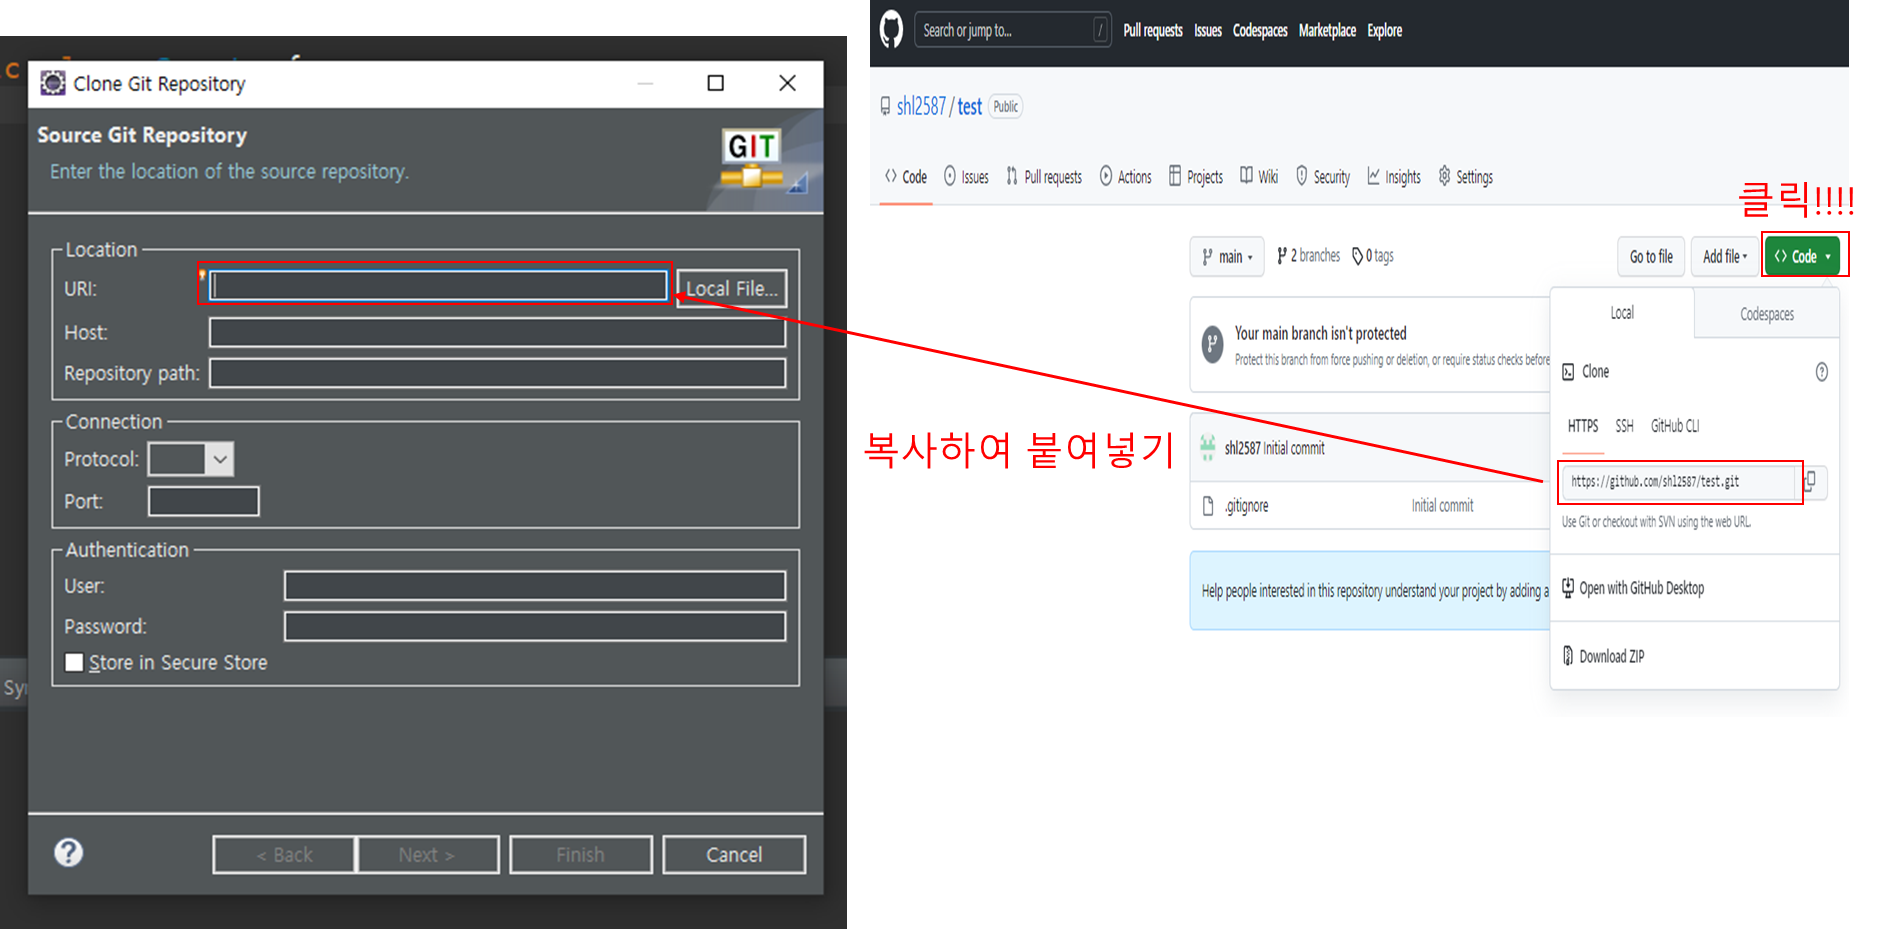Click the Go to file button
Viewport: 1880px width, 929px height.
pyautogui.click(x=1651, y=257)
